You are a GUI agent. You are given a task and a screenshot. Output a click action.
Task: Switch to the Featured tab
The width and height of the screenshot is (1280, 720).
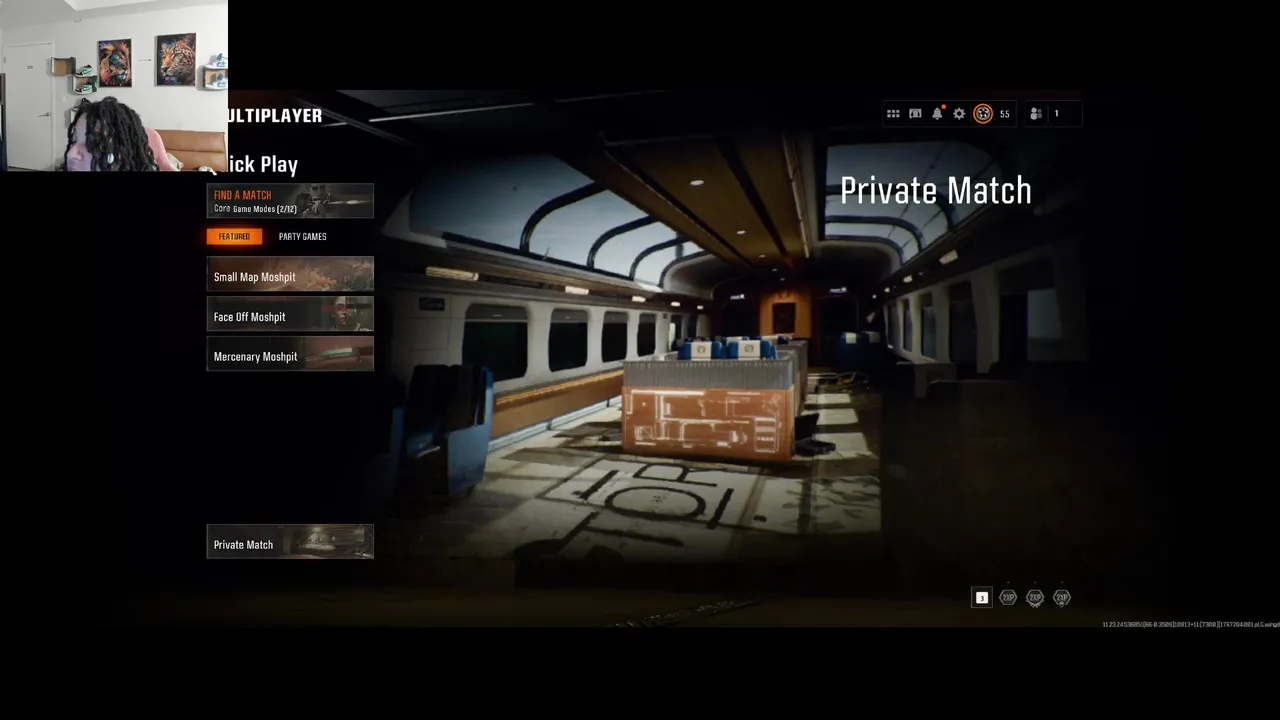(x=234, y=237)
